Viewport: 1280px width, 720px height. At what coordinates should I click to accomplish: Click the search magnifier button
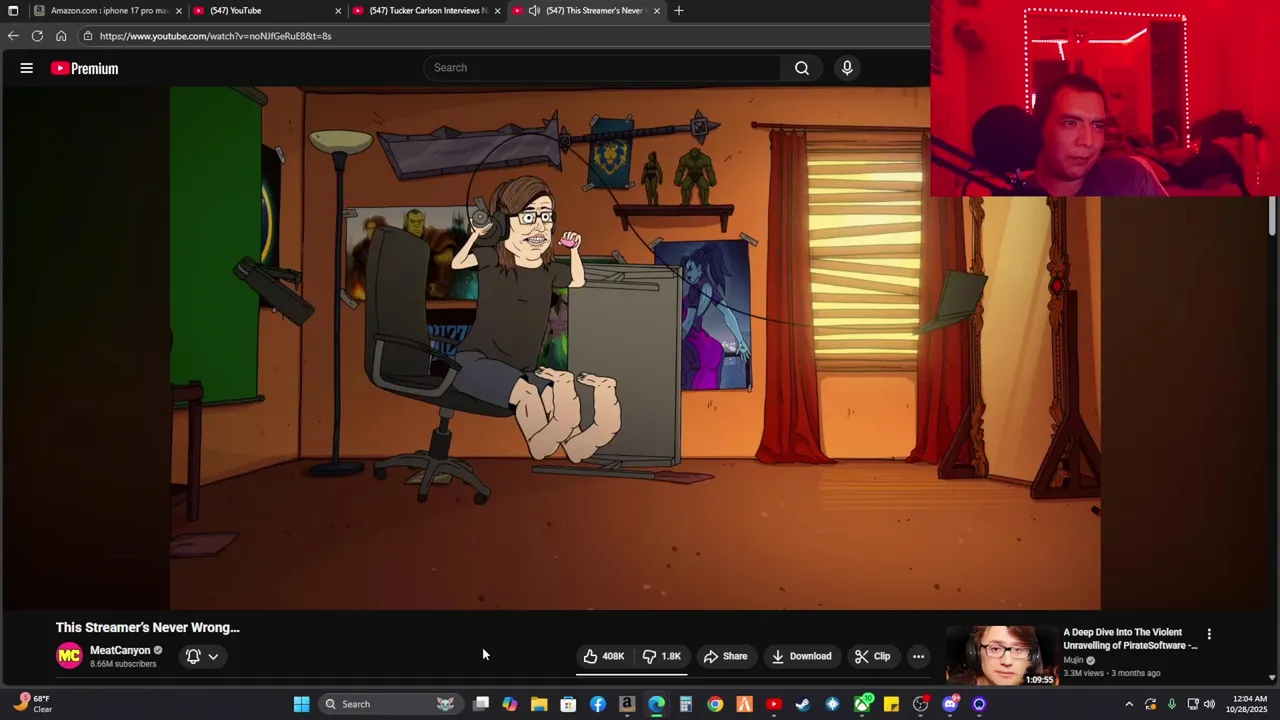click(x=802, y=68)
